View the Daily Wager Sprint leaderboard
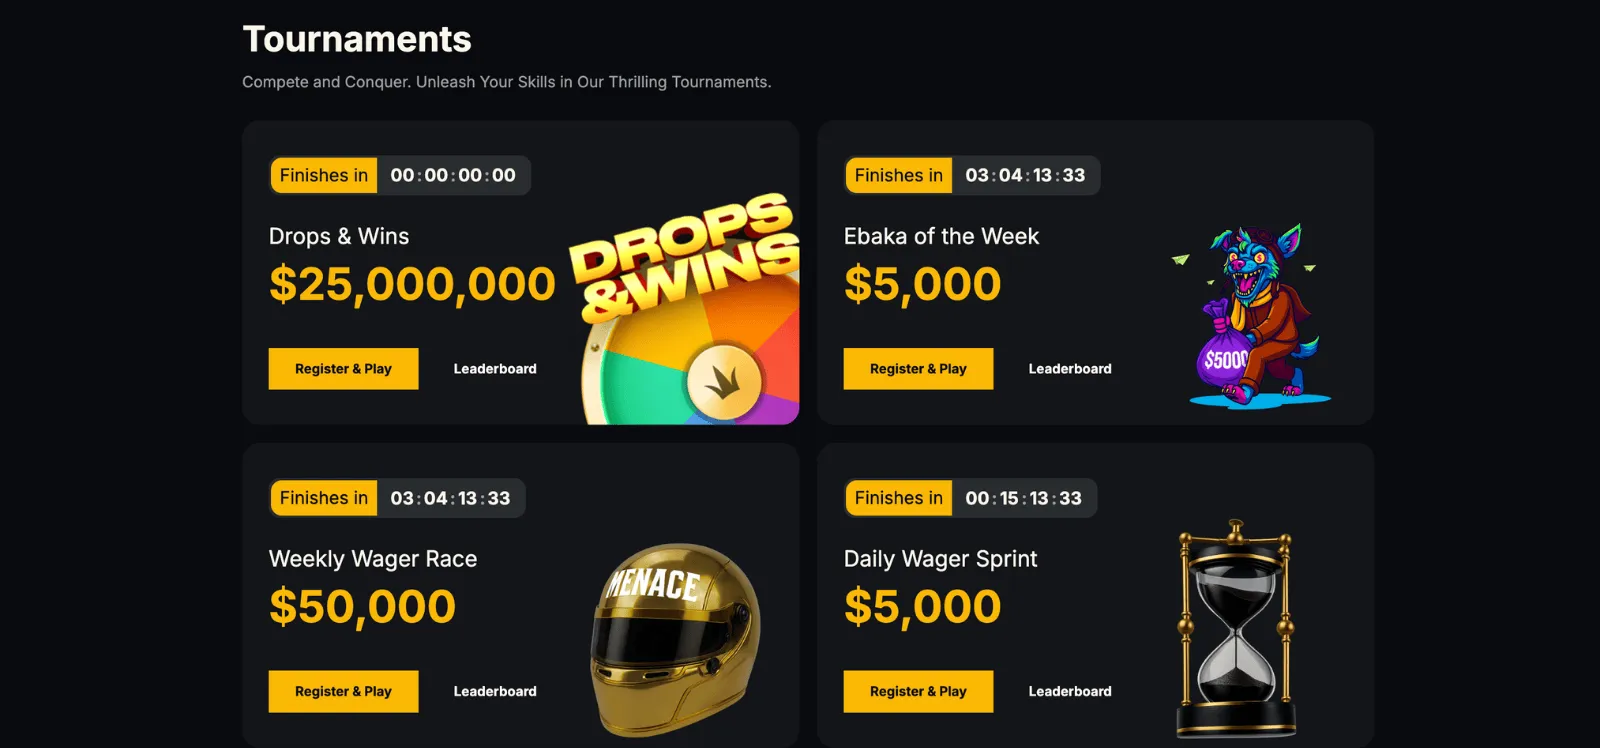This screenshot has width=1600, height=748. click(x=1070, y=692)
